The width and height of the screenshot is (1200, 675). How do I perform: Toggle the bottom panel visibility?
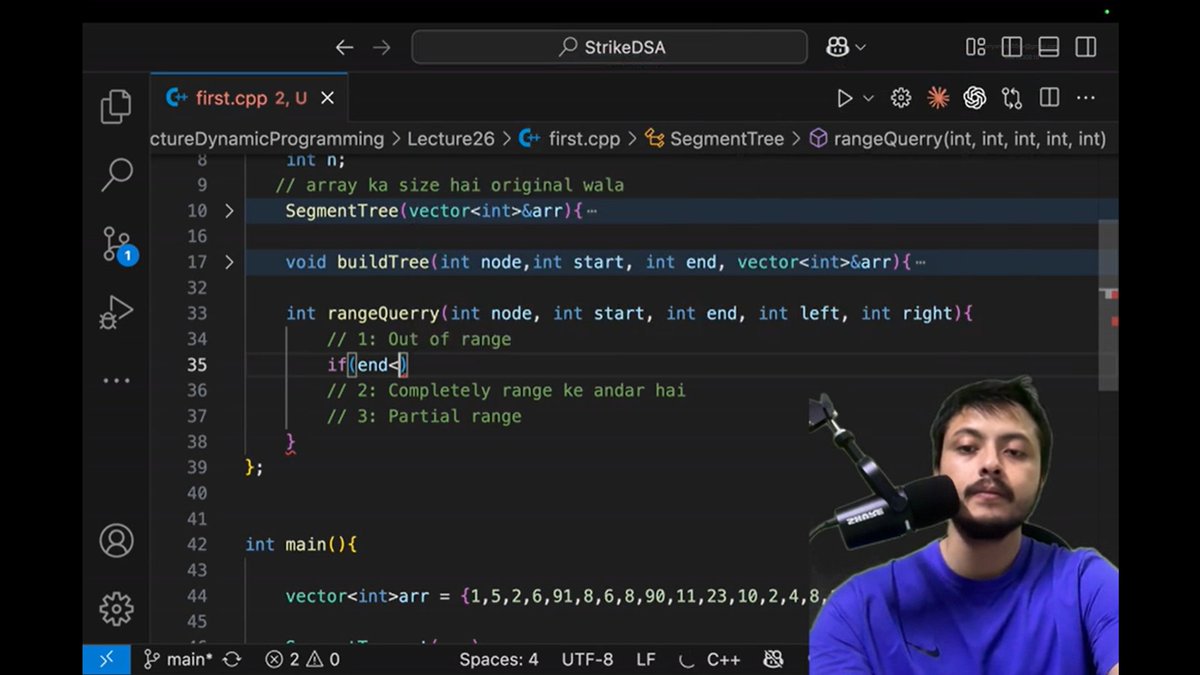(1048, 47)
